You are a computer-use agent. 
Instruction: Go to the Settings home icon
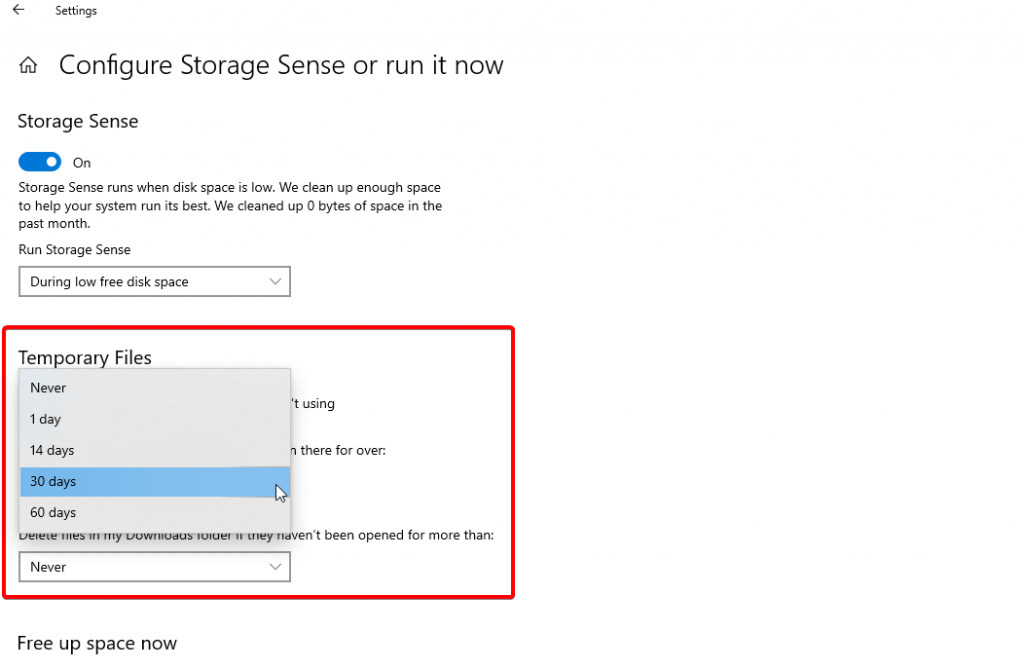pyautogui.click(x=28, y=66)
